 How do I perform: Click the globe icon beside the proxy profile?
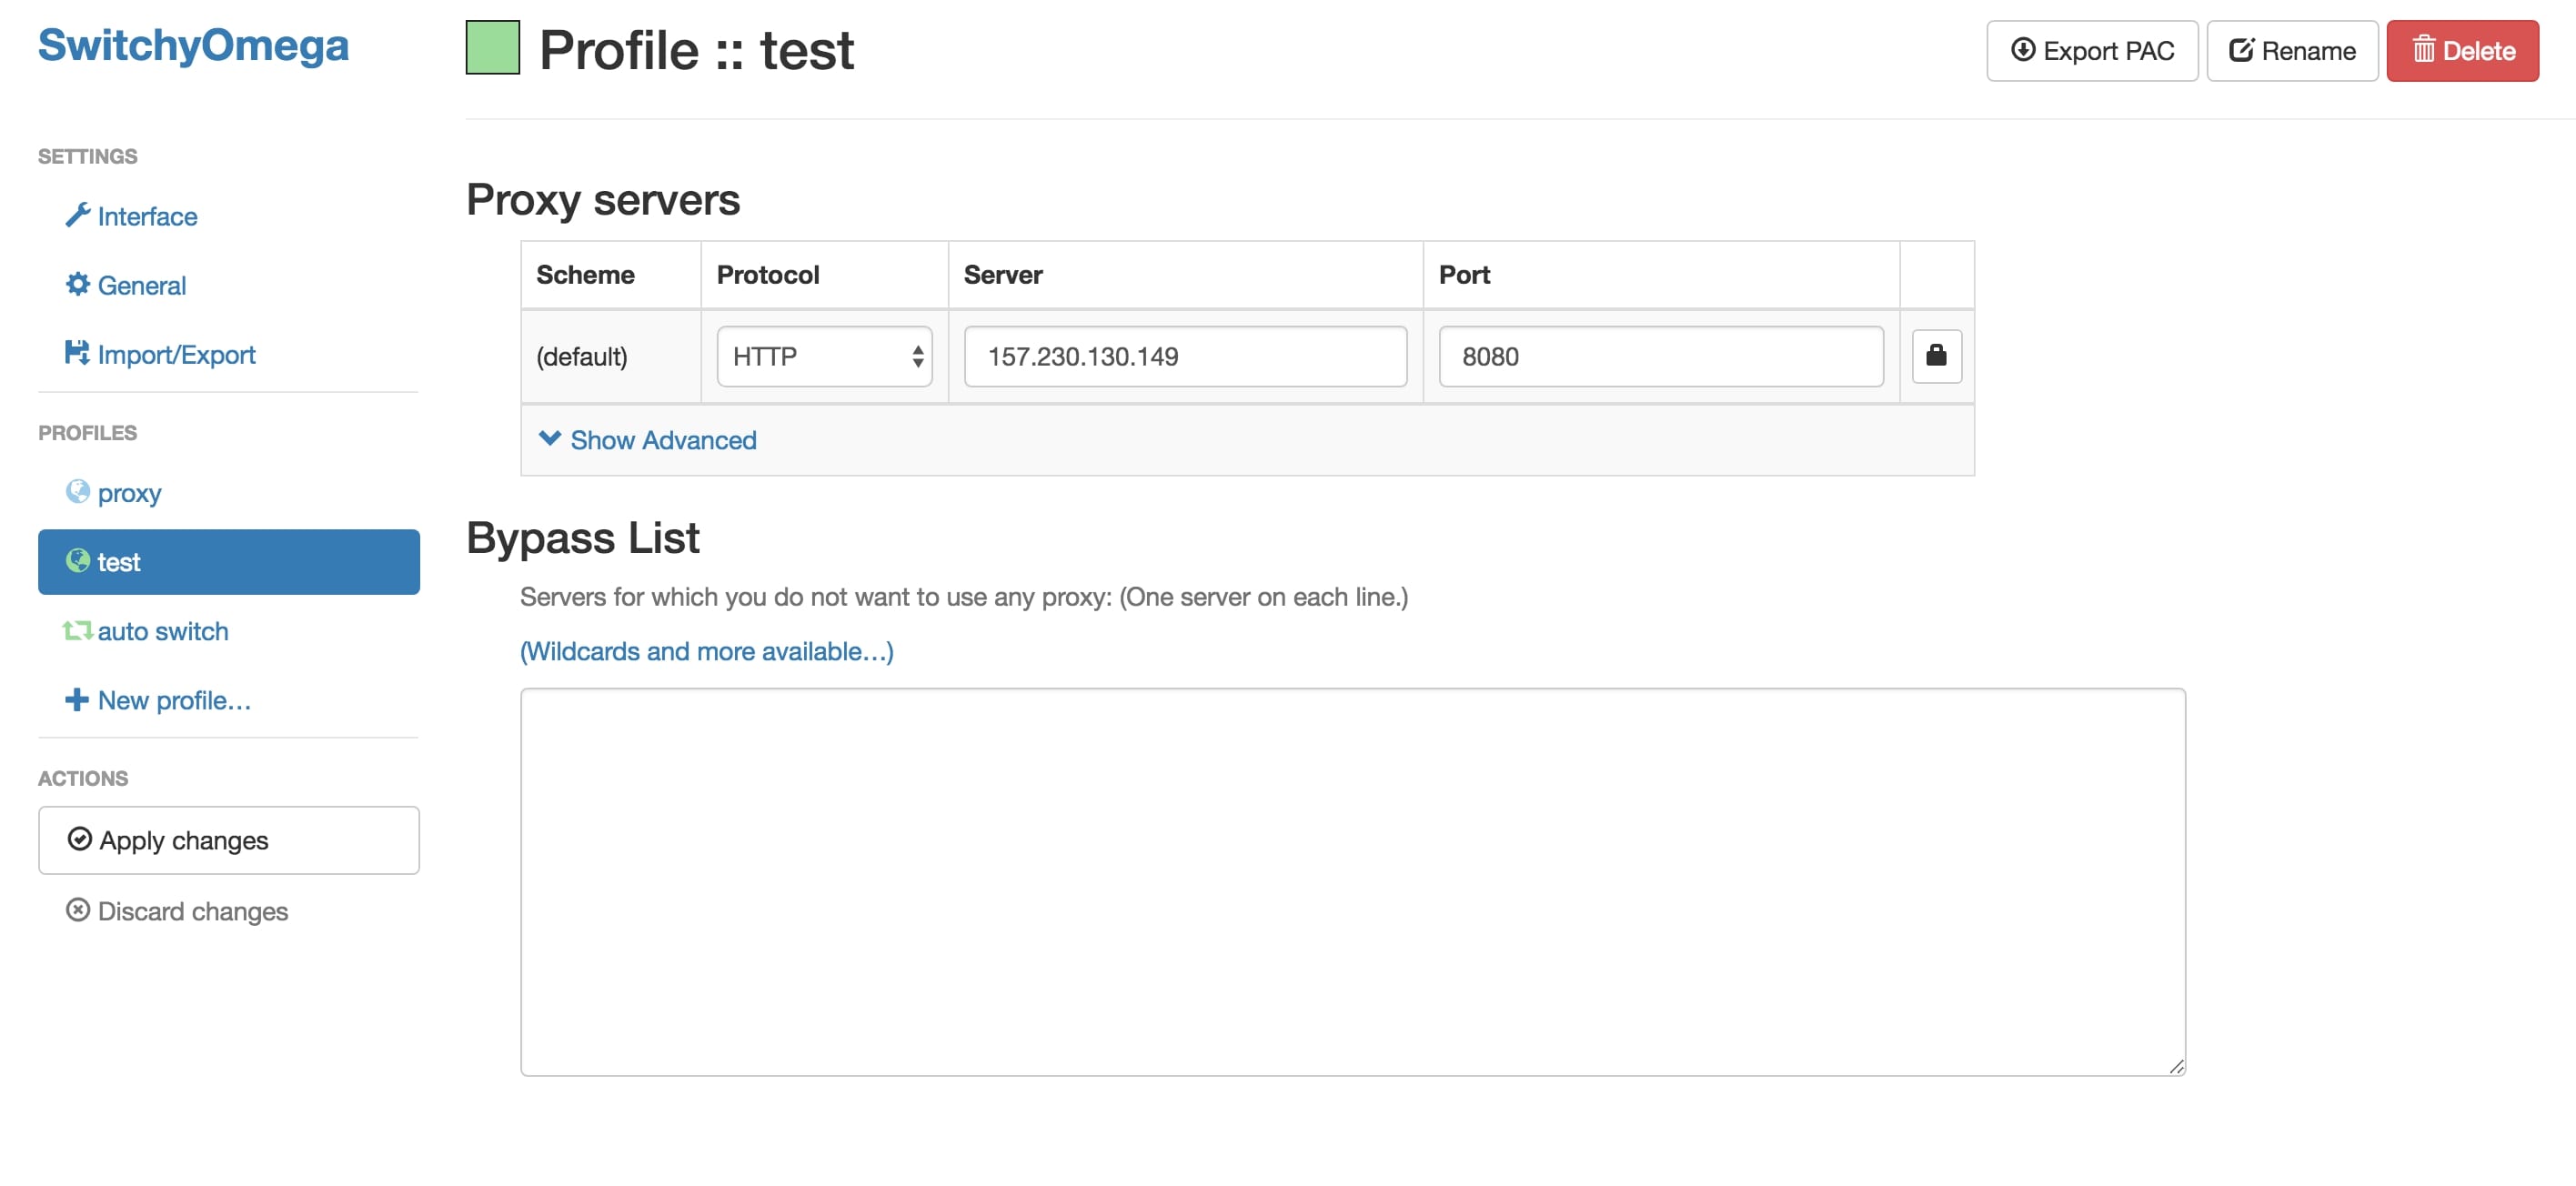pyautogui.click(x=78, y=492)
